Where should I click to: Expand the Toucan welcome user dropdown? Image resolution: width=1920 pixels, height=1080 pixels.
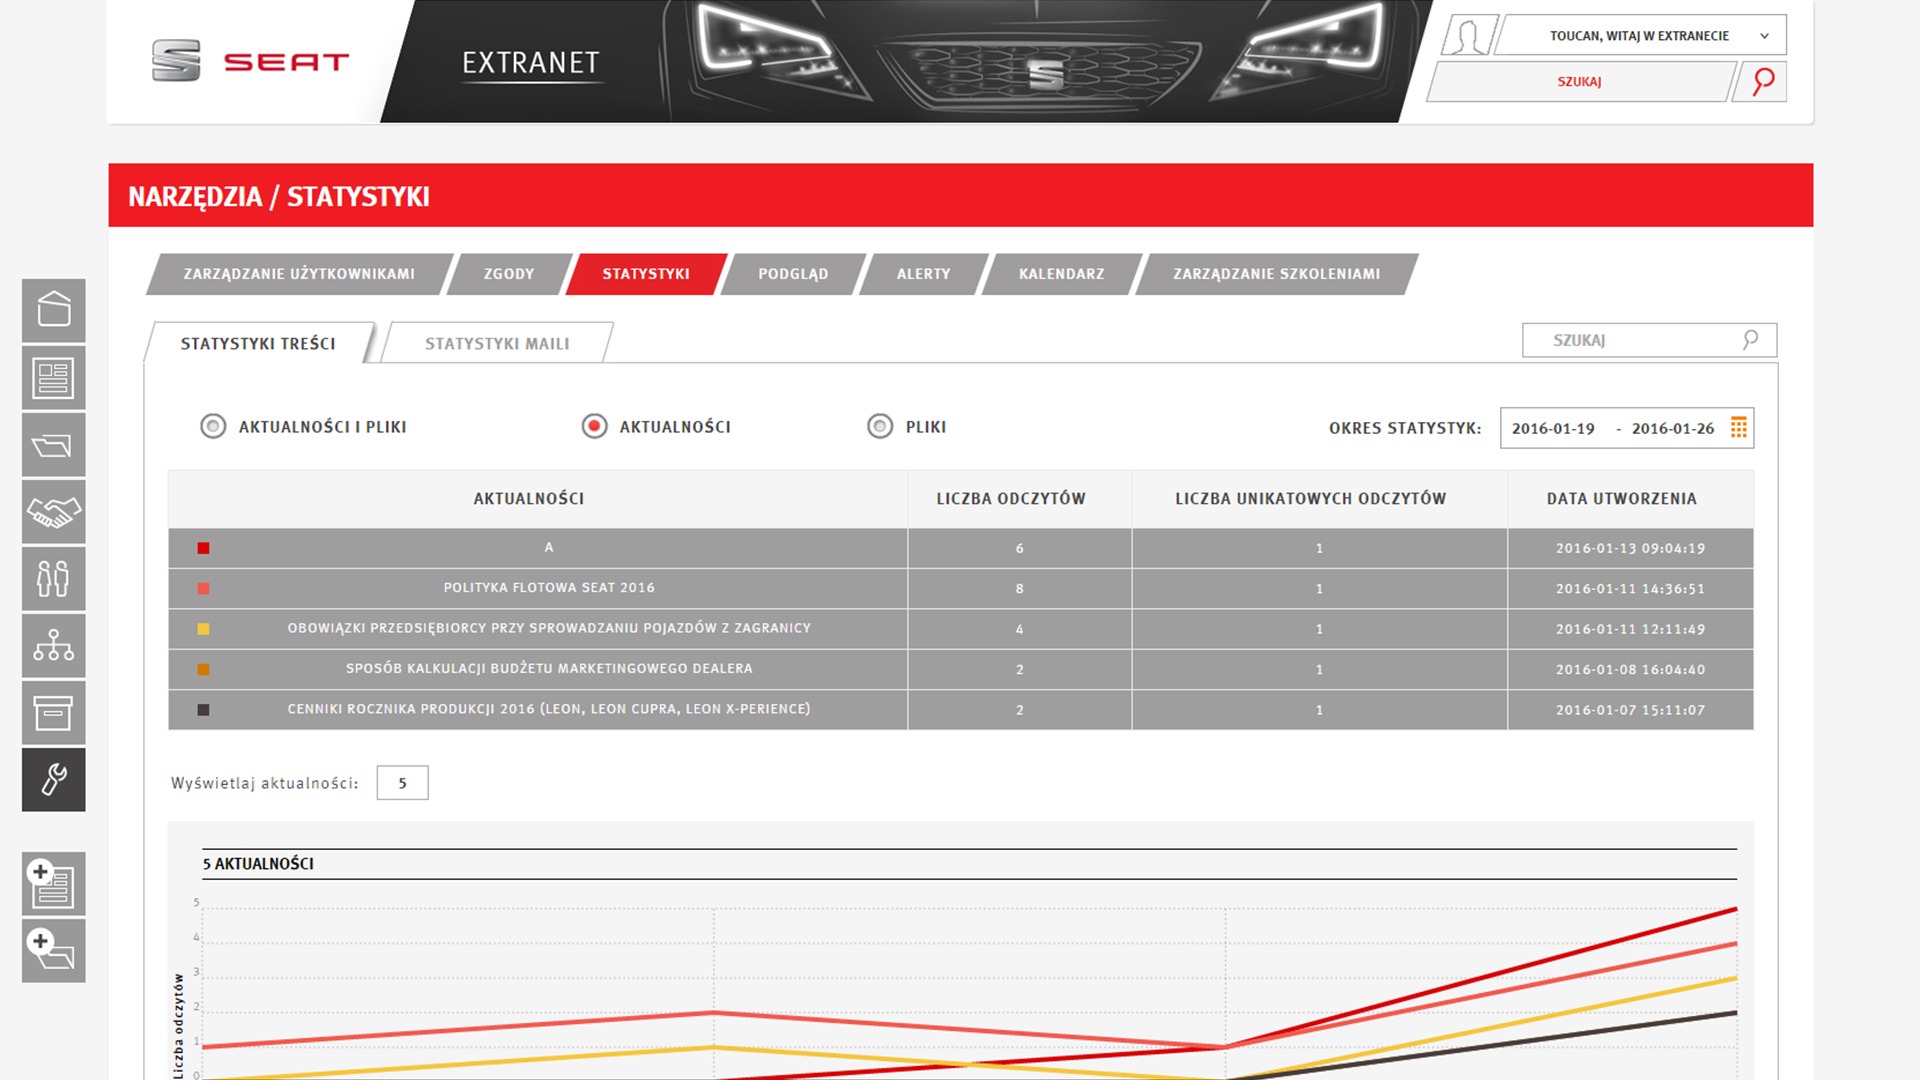(1764, 36)
